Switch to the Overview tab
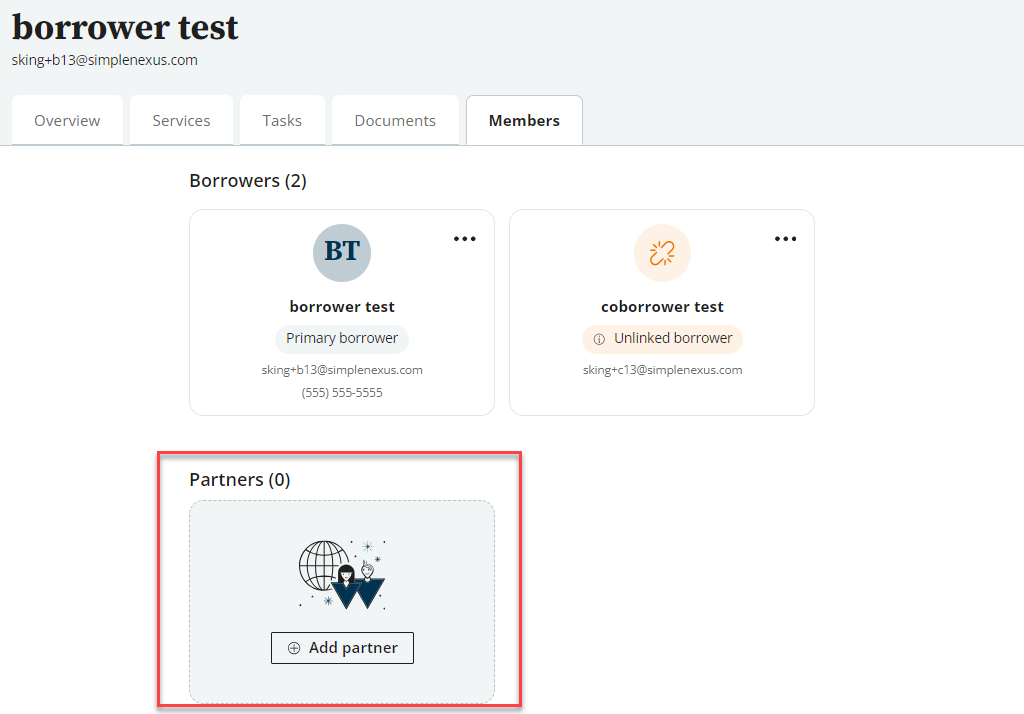The image size is (1024, 714). [67, 121]
